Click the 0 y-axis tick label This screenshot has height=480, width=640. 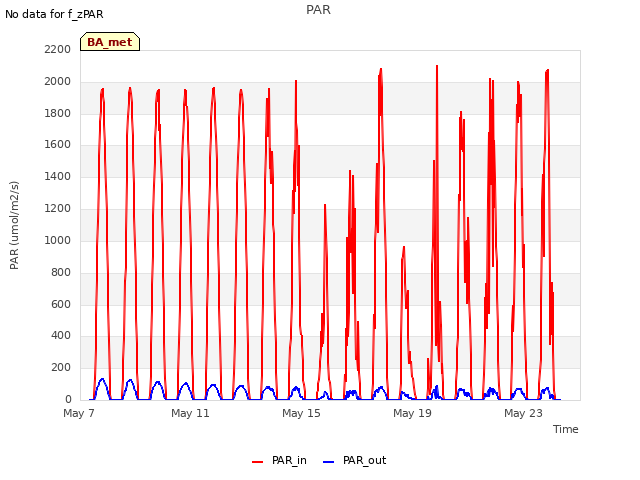point(68,399)
